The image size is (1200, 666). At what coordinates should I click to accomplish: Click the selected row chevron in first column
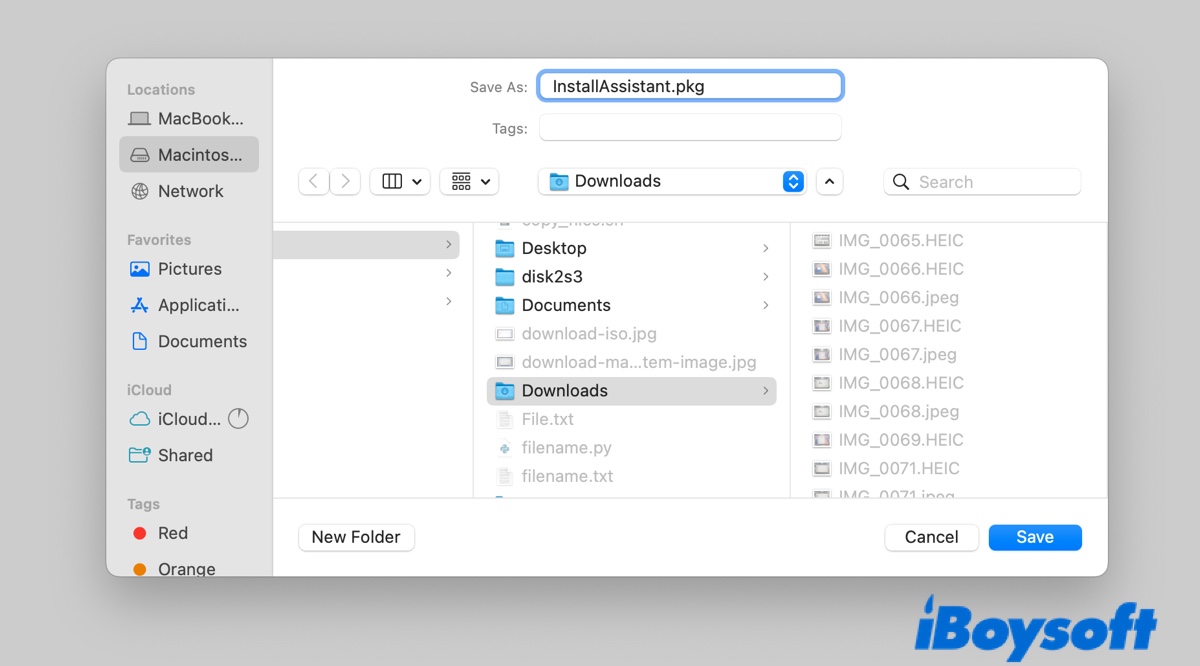click(448, 244)
